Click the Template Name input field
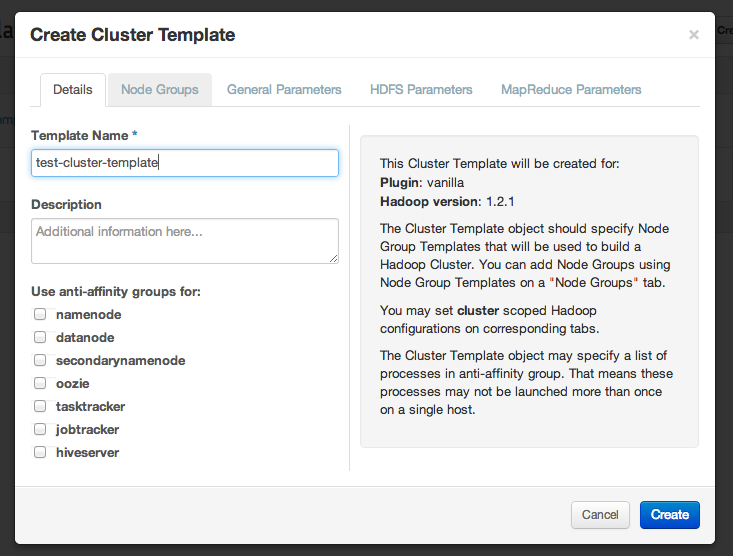Viewport: 733px width, 556px height. [185, 163]
